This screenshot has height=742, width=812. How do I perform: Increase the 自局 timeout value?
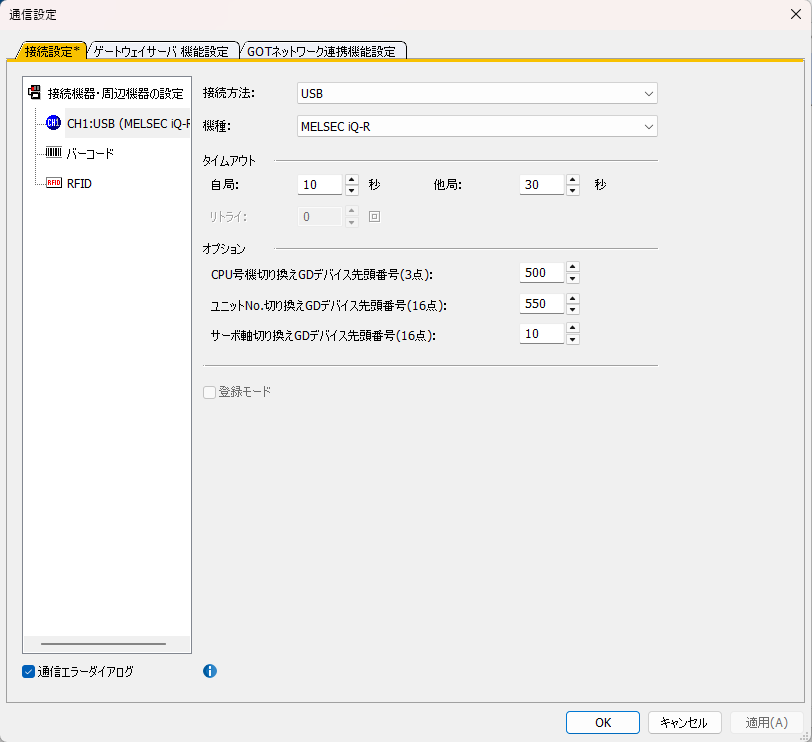pos(351,180)
